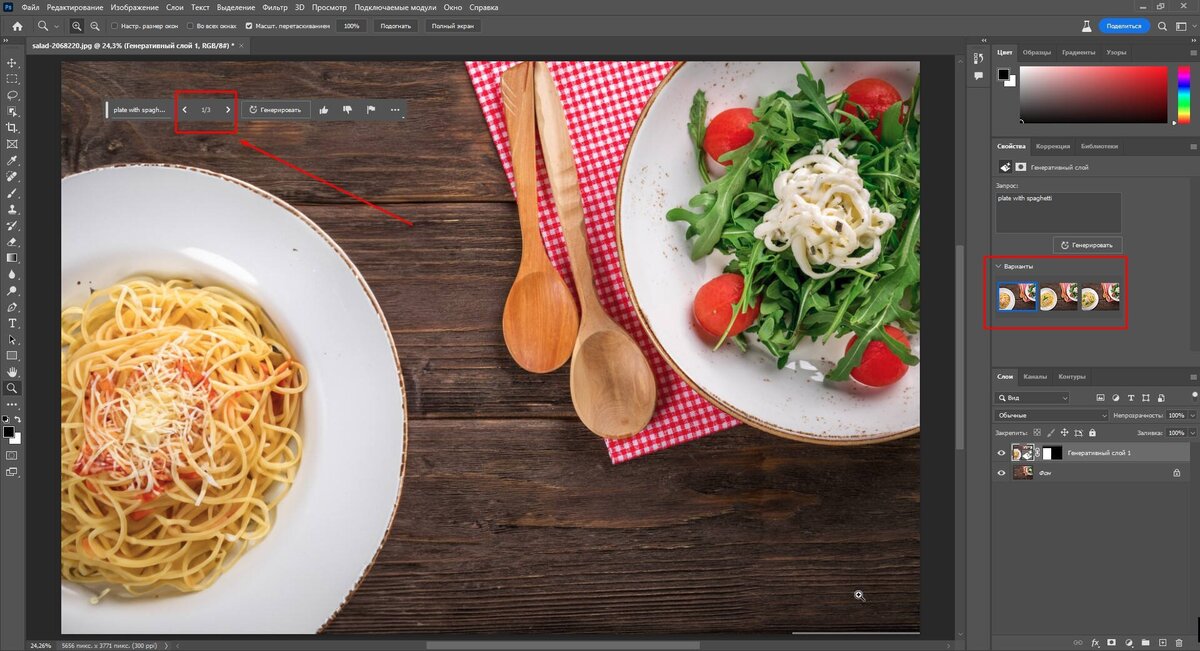This screenshot has width=1200, height=651.
Task: Click Генерировать in the contextual taskbar
Action: [x=275, y=110]
